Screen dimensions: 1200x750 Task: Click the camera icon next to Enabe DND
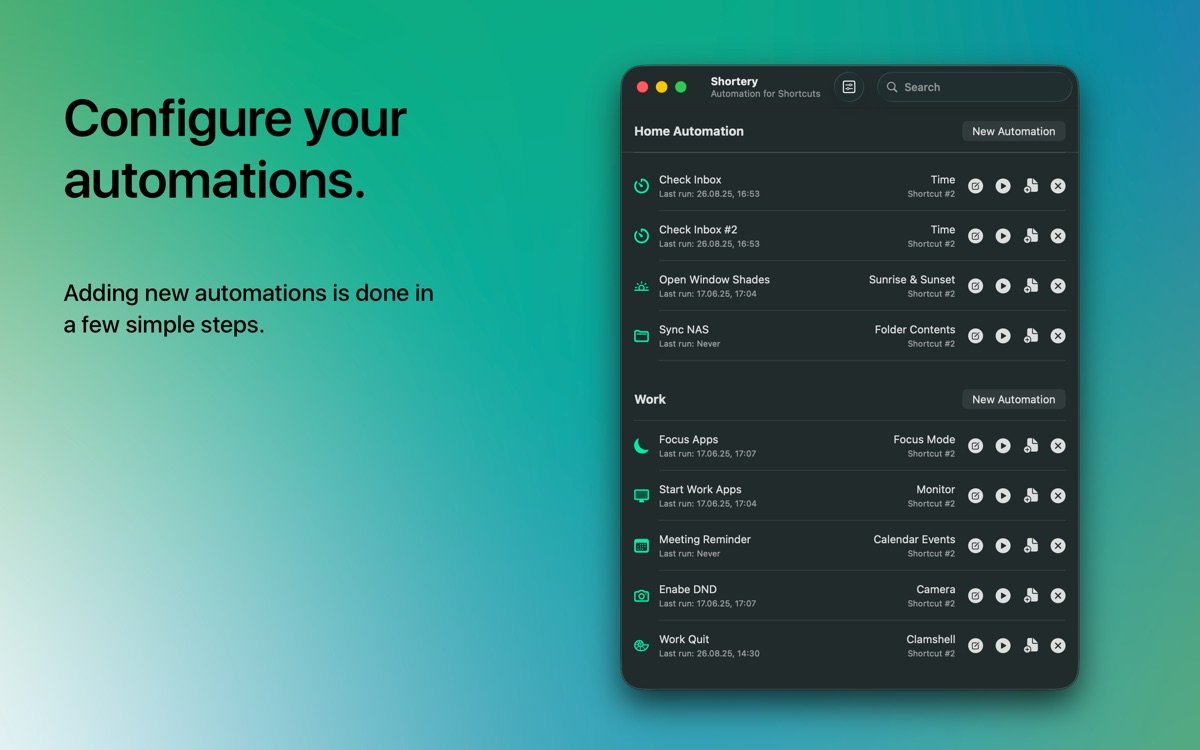click(x=642, y=596)
